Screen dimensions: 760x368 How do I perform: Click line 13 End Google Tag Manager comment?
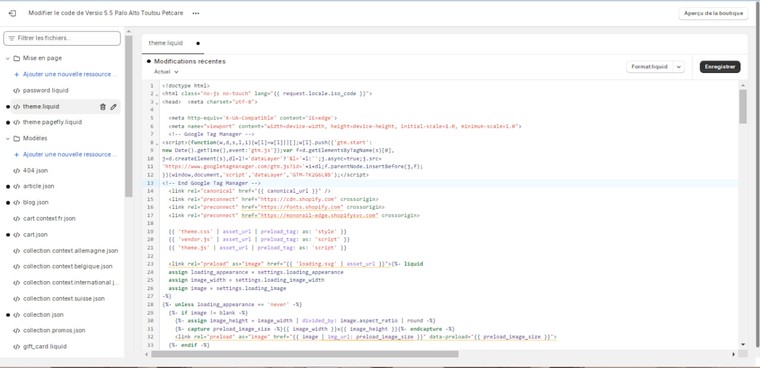coord(211,183)
